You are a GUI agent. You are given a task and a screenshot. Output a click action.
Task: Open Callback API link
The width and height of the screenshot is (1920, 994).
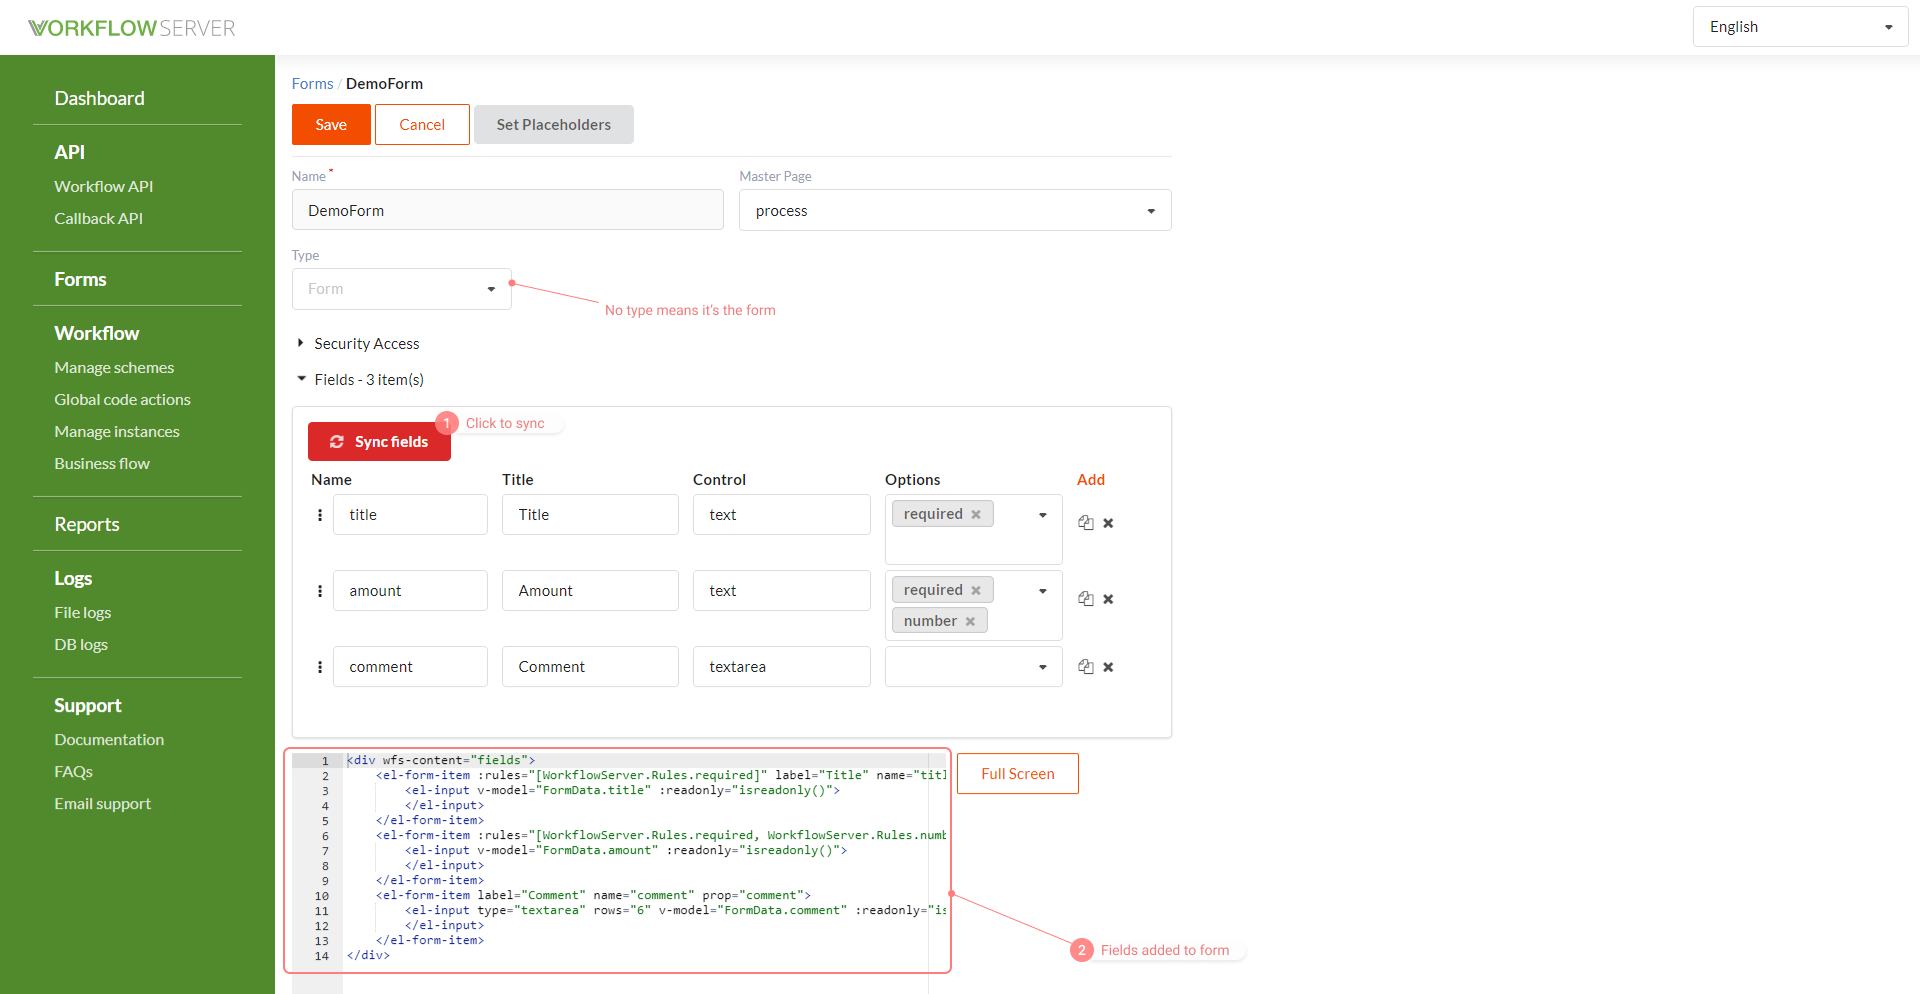(98, 218)
